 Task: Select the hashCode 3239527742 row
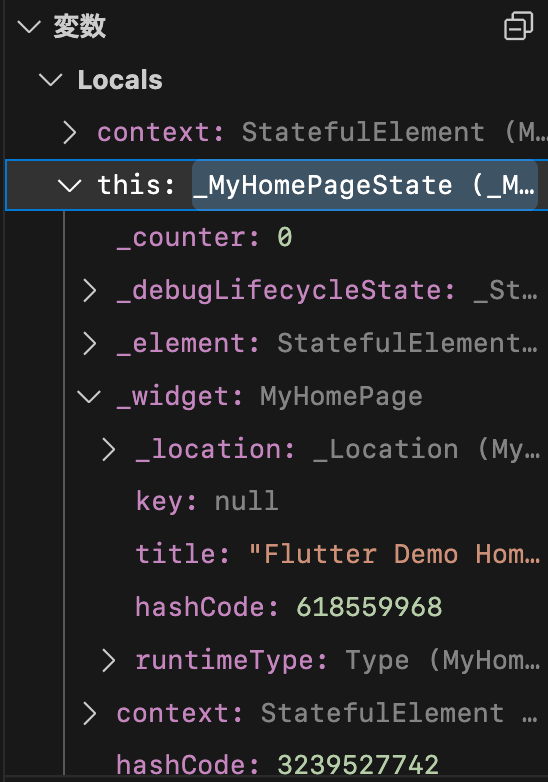pyautogui.click(x=276, y=764)
